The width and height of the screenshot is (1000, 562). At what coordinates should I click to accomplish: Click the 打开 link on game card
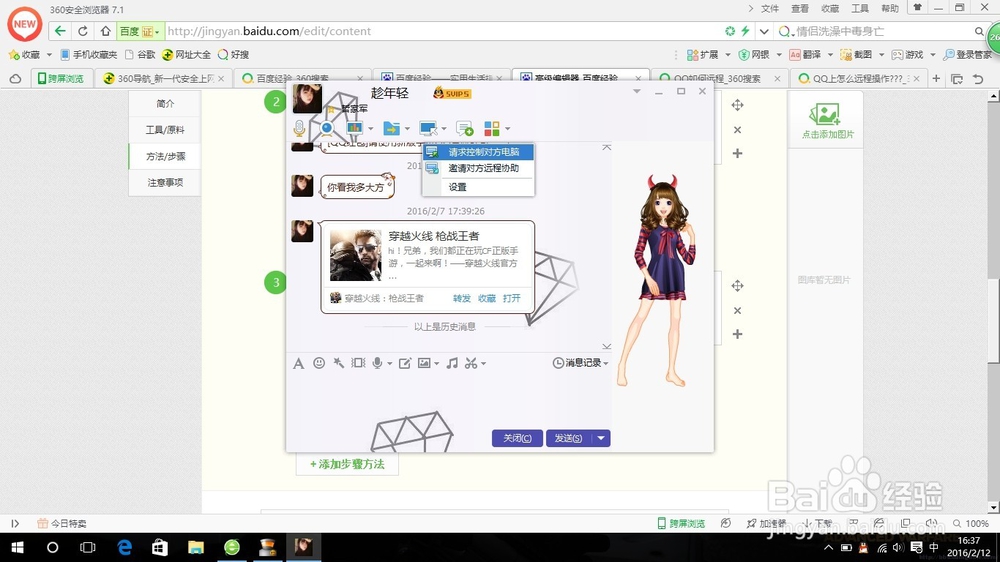[511, 298]
